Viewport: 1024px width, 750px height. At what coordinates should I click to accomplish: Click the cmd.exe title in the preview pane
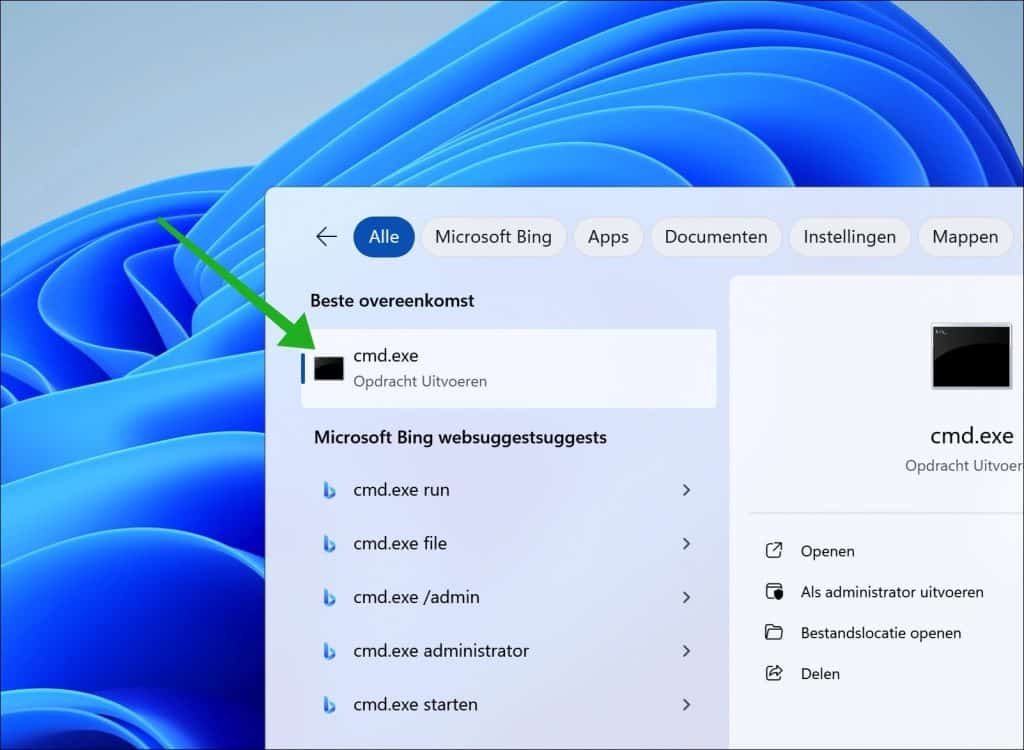coord(972,436)
